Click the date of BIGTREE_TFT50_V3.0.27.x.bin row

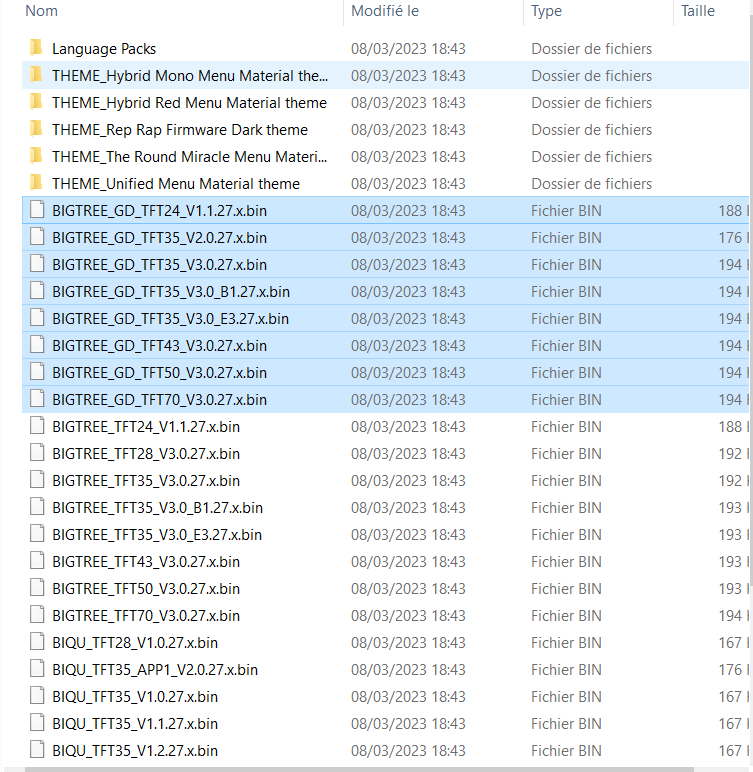pos(408,589)
